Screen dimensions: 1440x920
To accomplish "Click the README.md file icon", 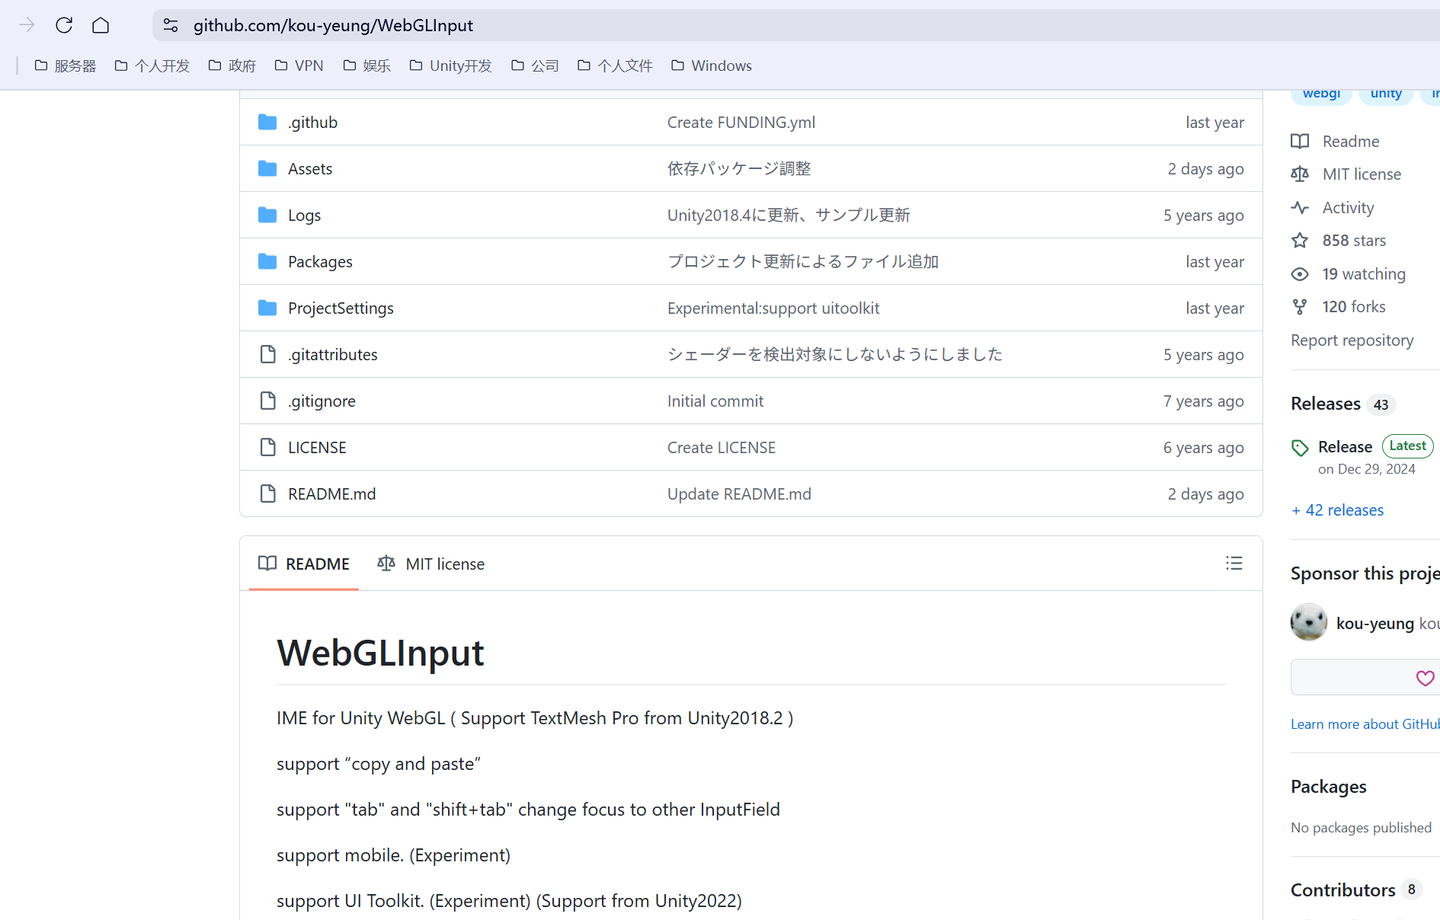I will click(x=267, y=494).
